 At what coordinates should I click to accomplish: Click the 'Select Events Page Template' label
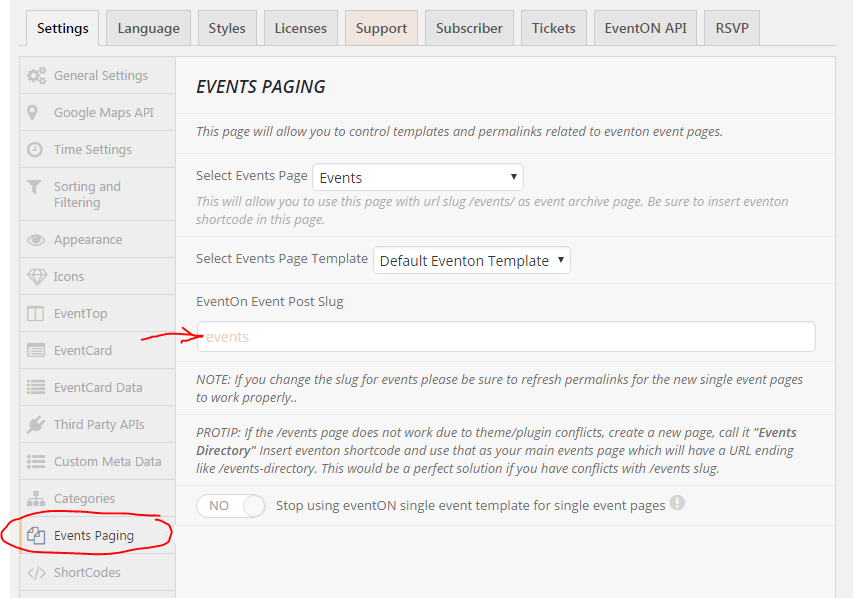point(282,259)
